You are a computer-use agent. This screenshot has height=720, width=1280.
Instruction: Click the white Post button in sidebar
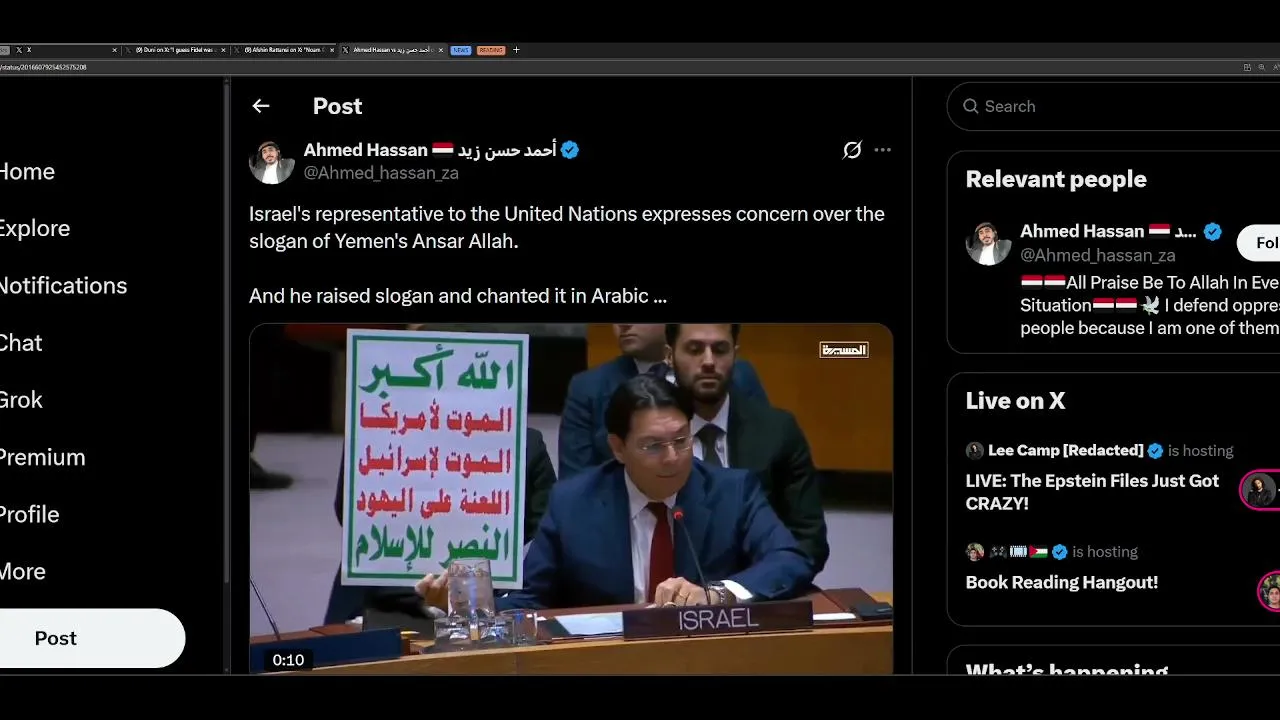(90, 638)
